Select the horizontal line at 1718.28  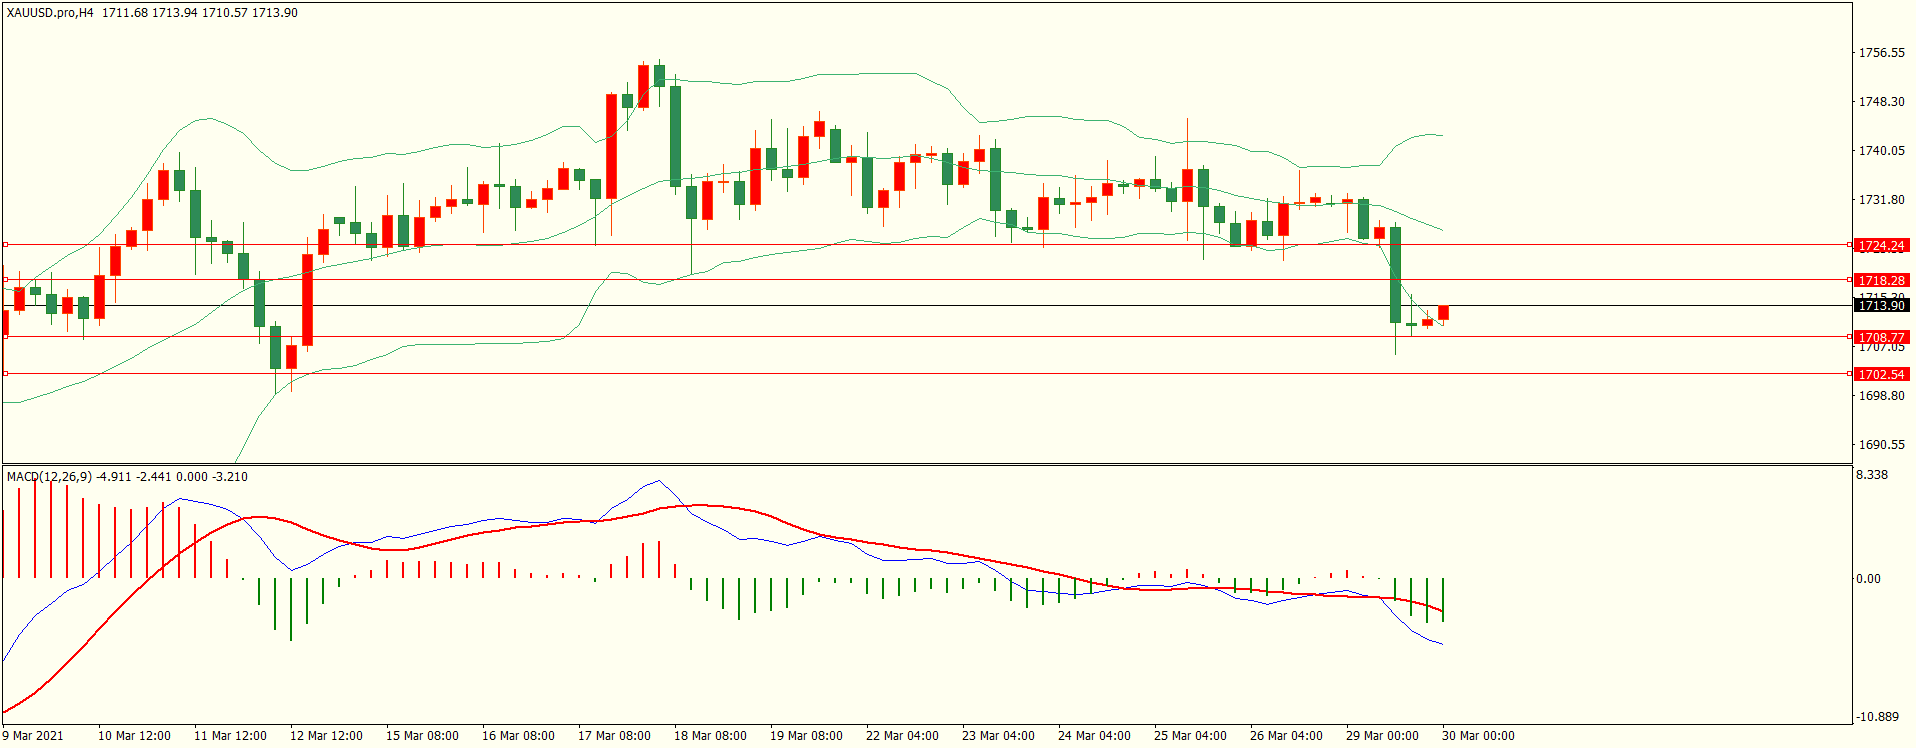[926, 279]
